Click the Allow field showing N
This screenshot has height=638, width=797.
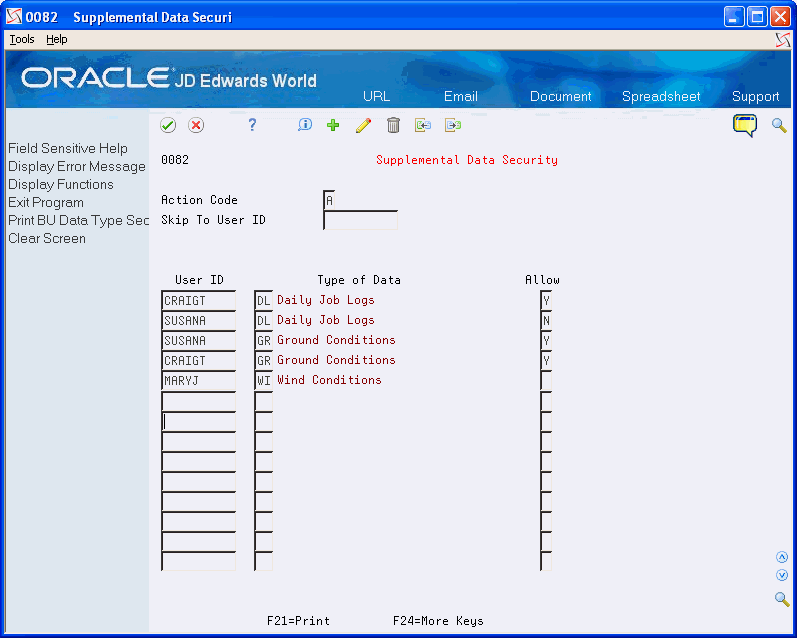tap(546, 320)
